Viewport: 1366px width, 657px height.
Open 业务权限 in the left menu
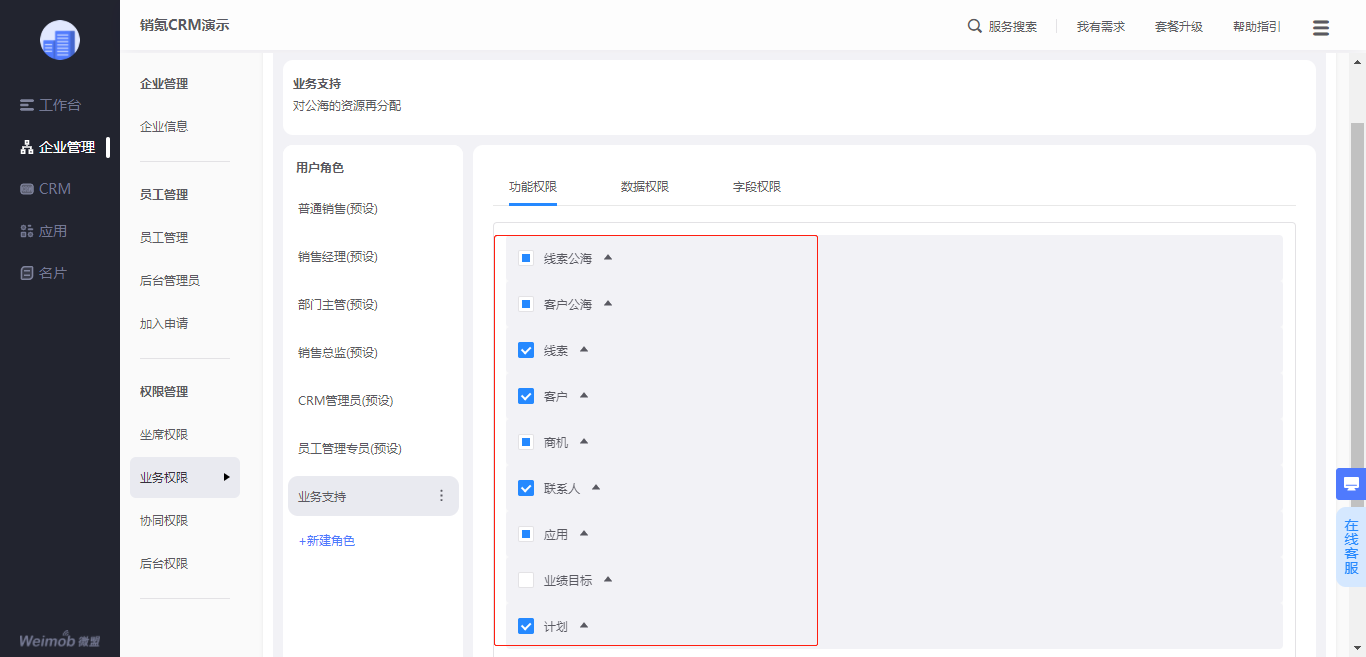pos(185,478)
